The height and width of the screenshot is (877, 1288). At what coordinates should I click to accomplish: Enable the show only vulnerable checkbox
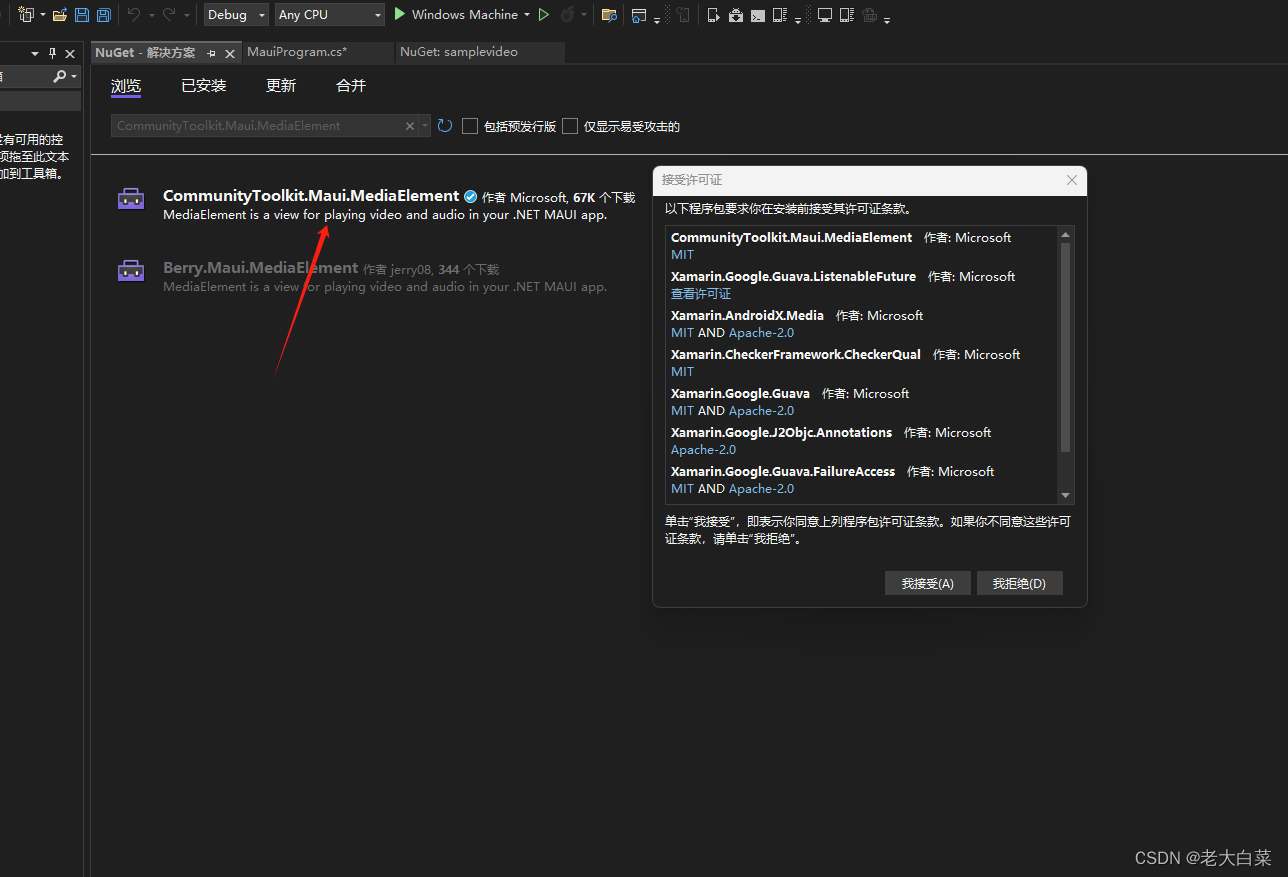pos(570,126)
